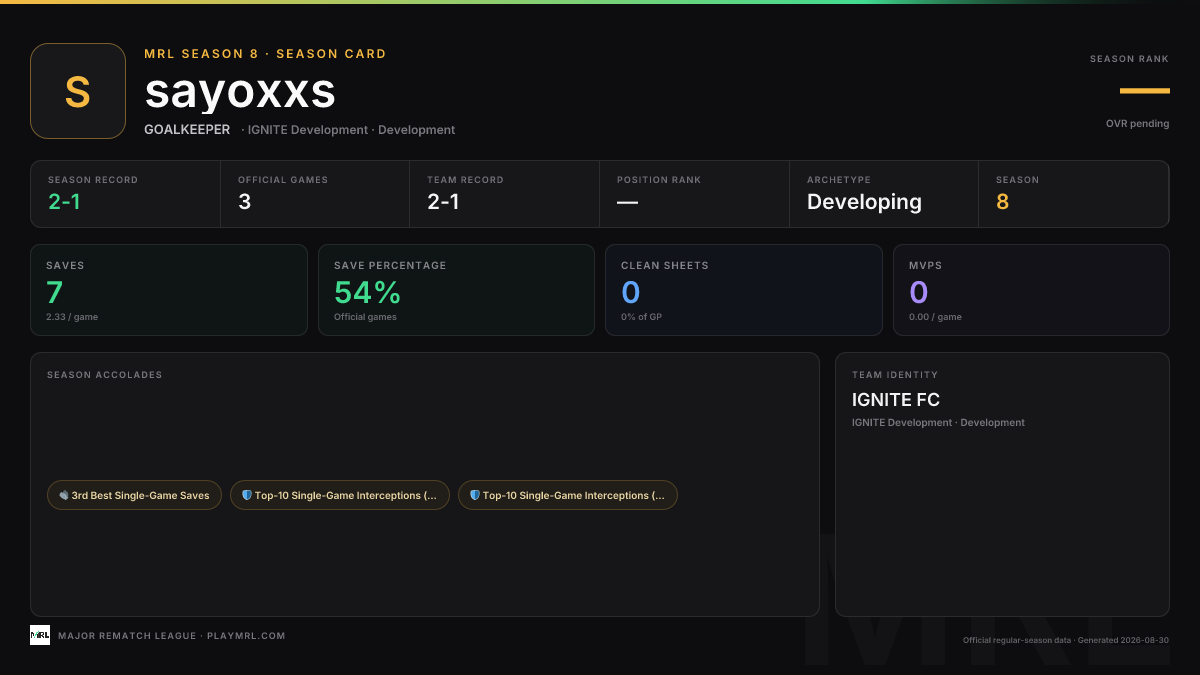Click the Season value 8

coord(1002,202)
